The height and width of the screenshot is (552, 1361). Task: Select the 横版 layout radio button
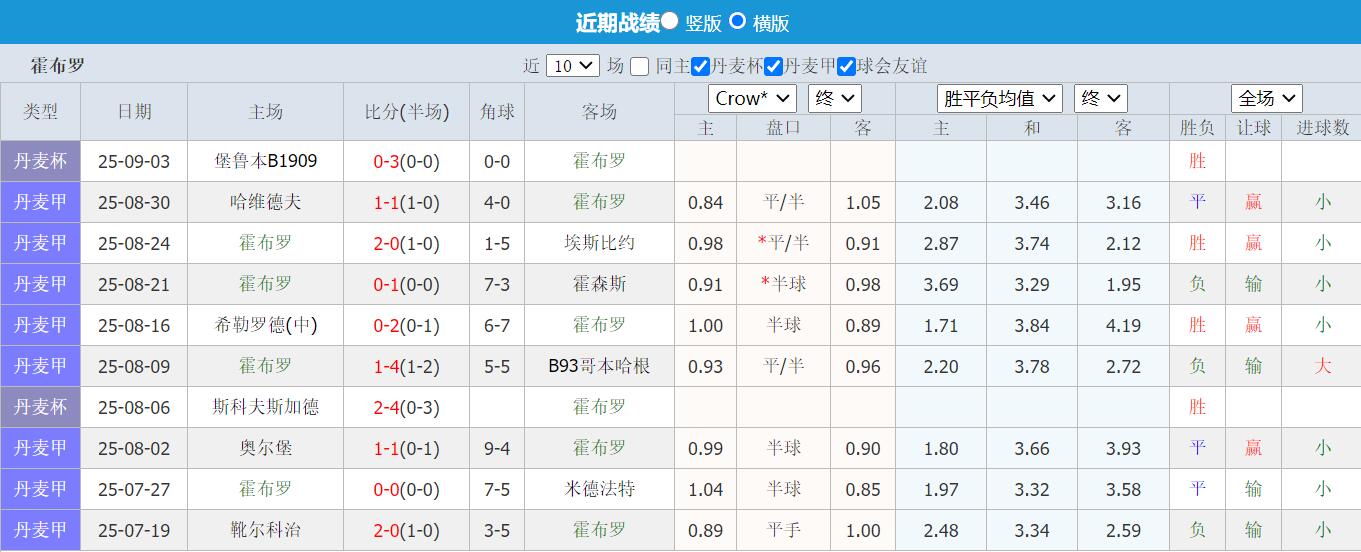(738, 21)
